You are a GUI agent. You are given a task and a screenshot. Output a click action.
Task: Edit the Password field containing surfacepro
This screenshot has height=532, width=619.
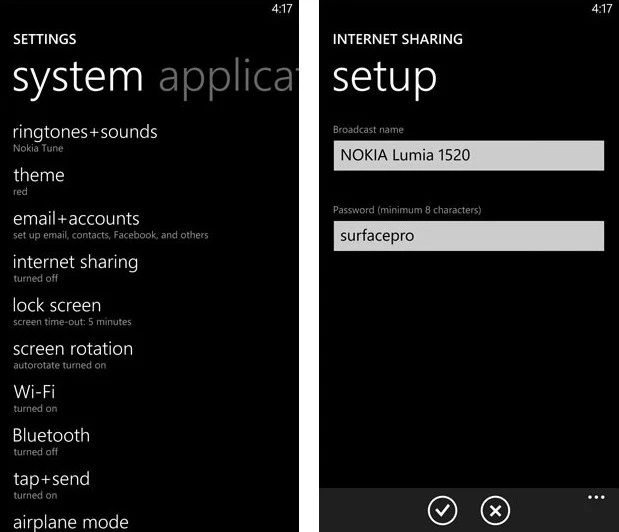coord(469,236)
